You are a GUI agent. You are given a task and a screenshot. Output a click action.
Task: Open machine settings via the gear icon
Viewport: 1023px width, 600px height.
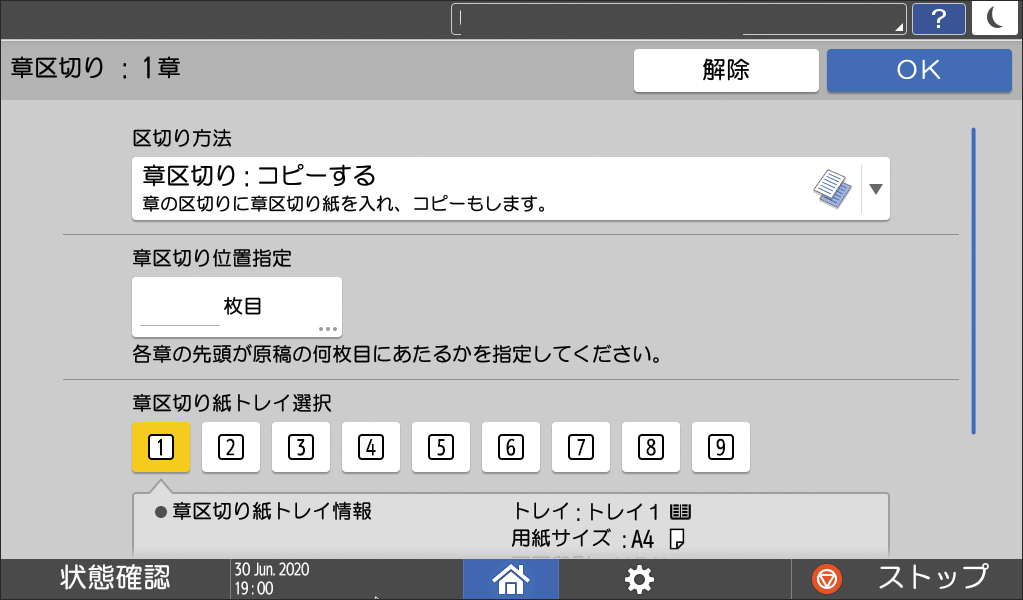click(637, 578)
